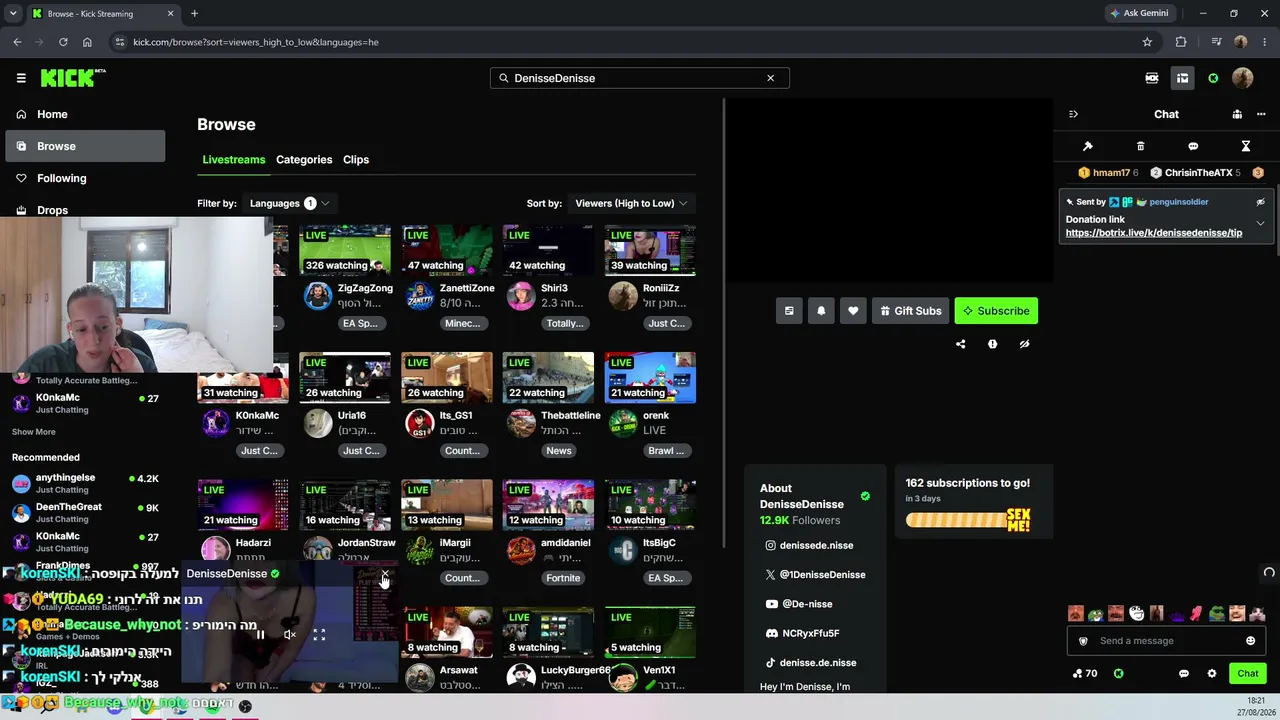Open the Viewers (High to Low) sort dropdown
Viewport: 1280px width, 720px height.
(x=631, y=203)
